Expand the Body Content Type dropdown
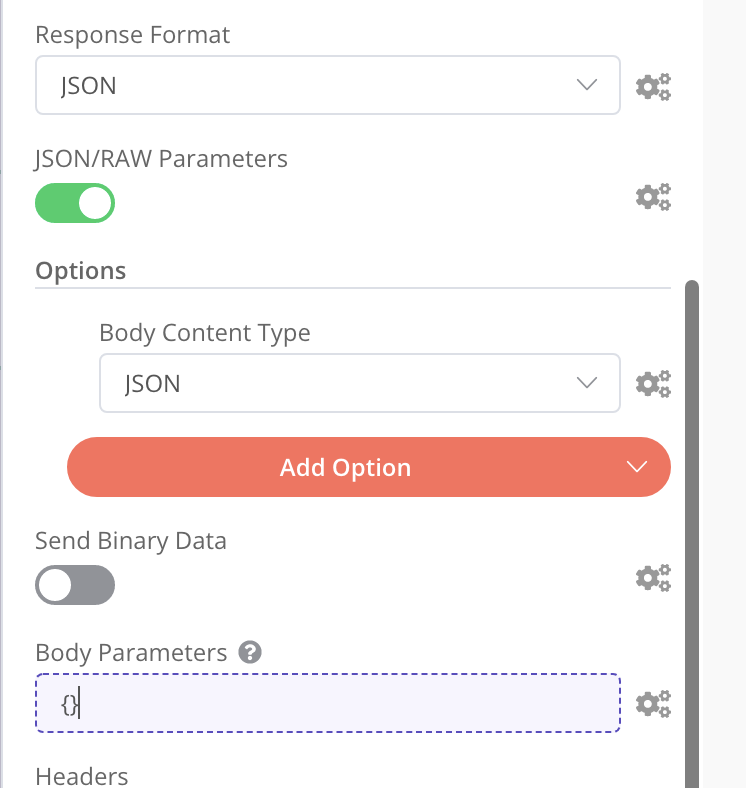This screenshot has height=788, width=746. (359, 383)
